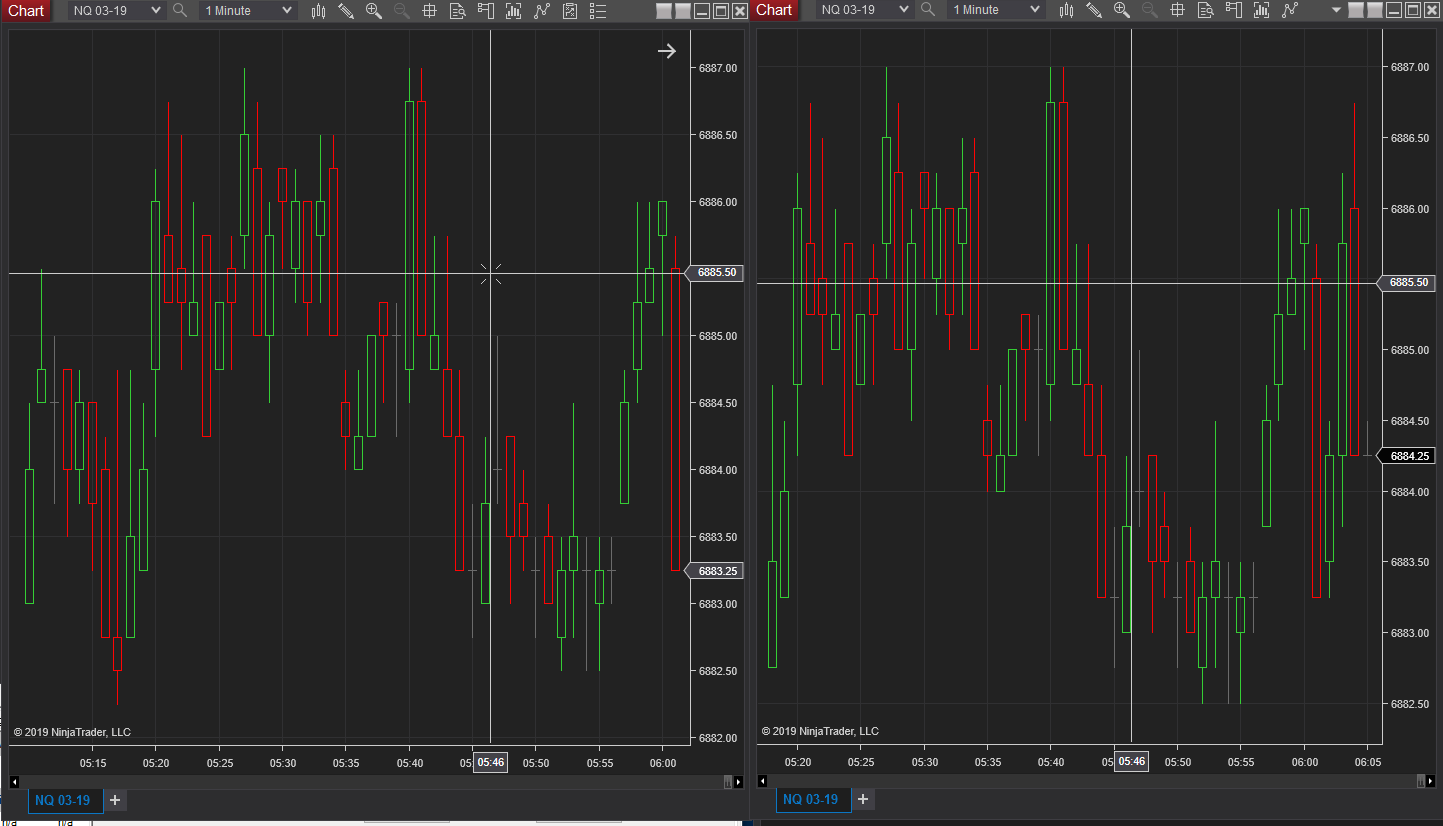Open instrument search in the left chart

pyautogui.click(x=180, y=10)
